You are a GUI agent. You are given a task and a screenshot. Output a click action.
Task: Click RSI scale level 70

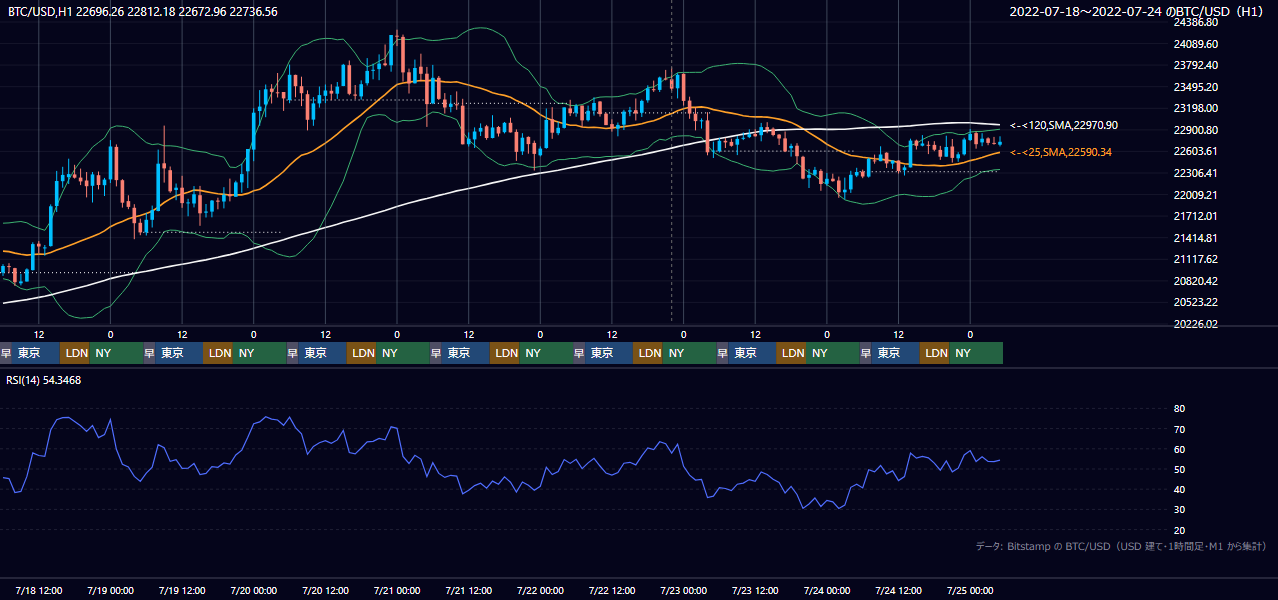coord(1179,429)
